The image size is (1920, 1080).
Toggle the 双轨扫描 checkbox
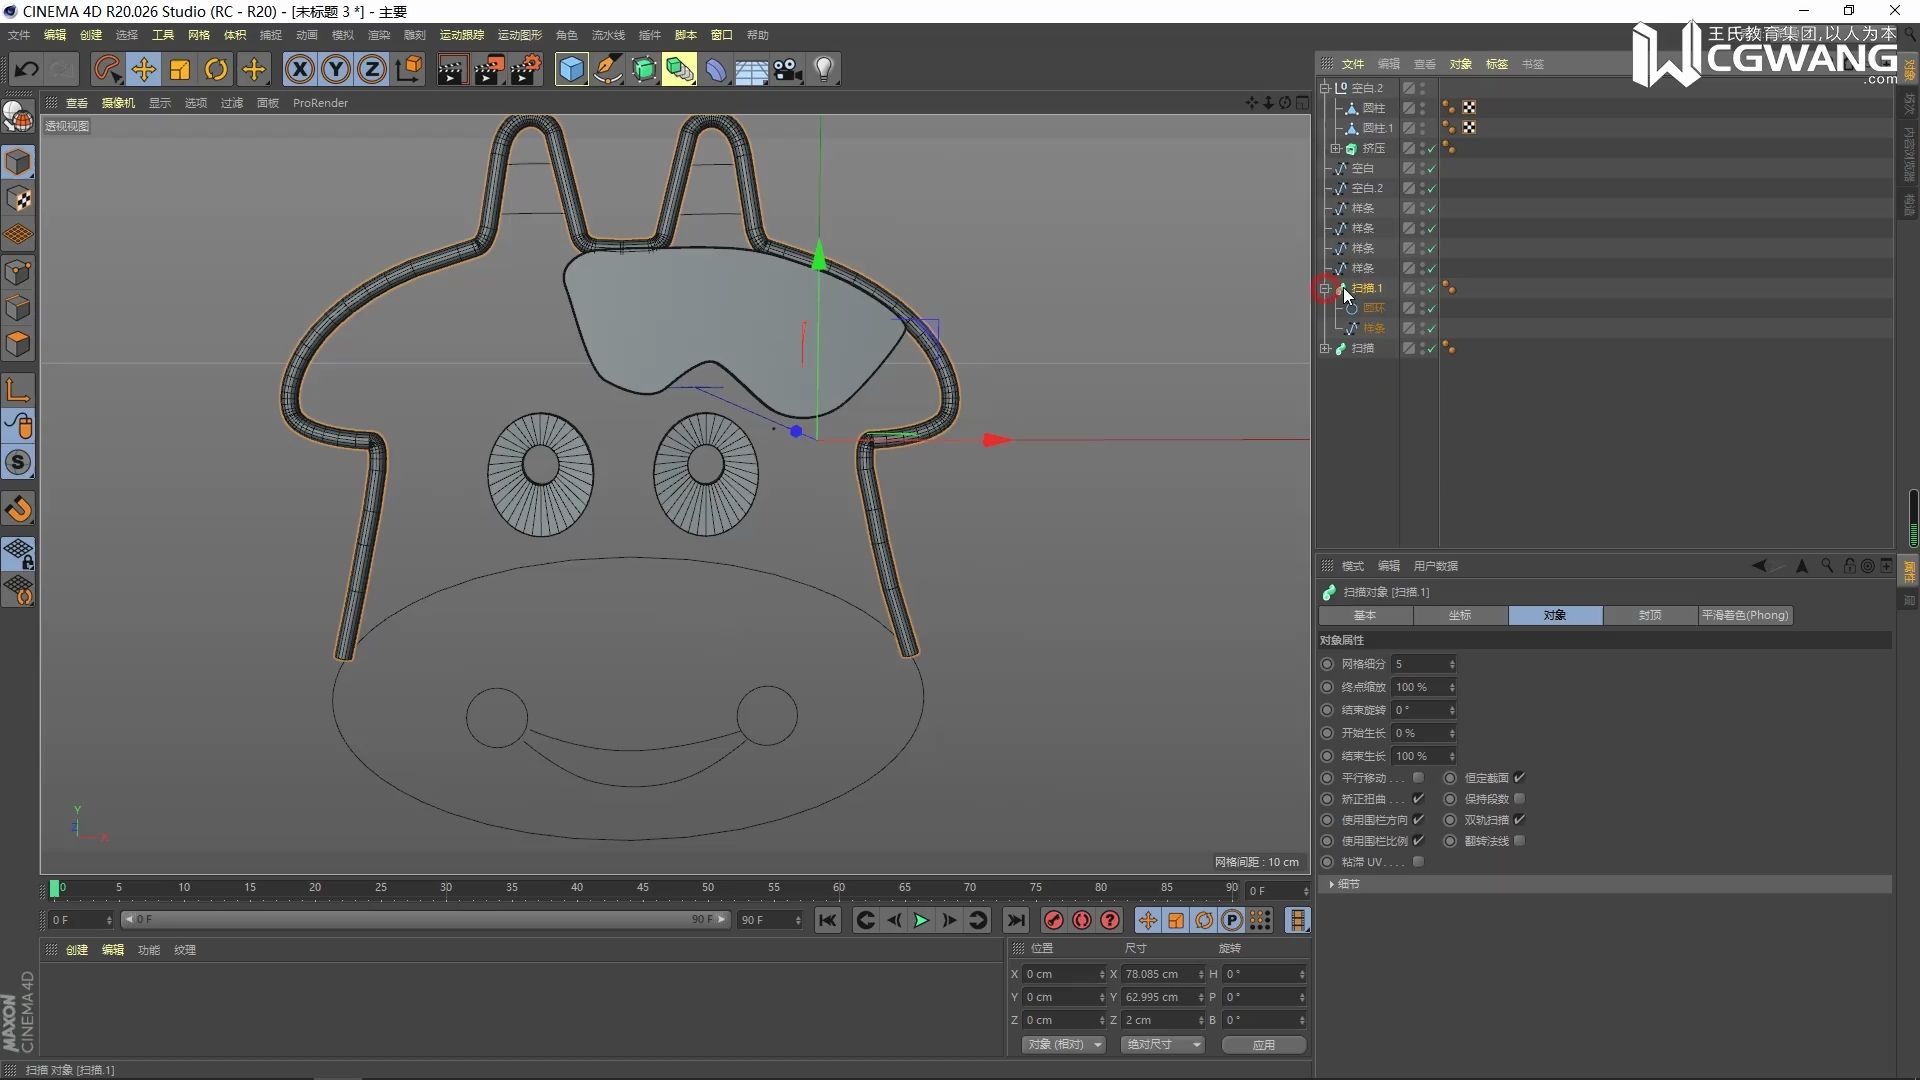1519,820
